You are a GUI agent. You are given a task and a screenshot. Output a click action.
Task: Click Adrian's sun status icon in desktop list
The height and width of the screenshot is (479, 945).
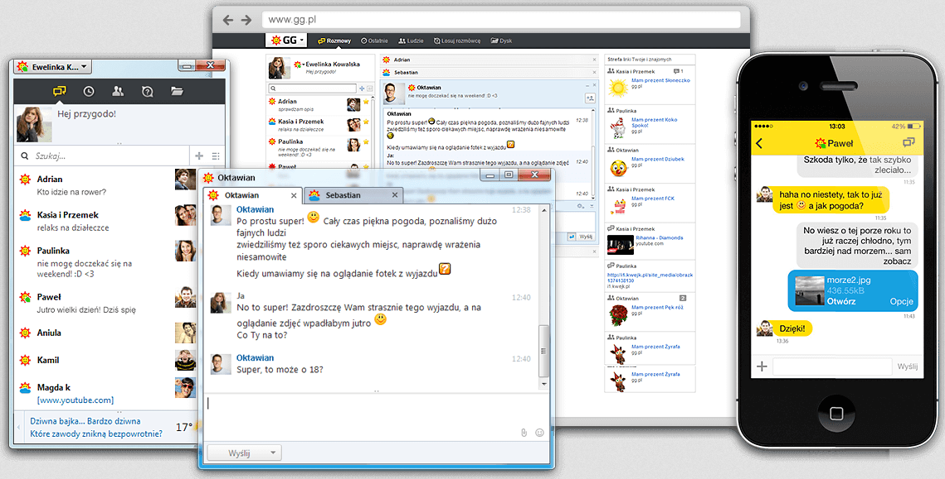25,179
